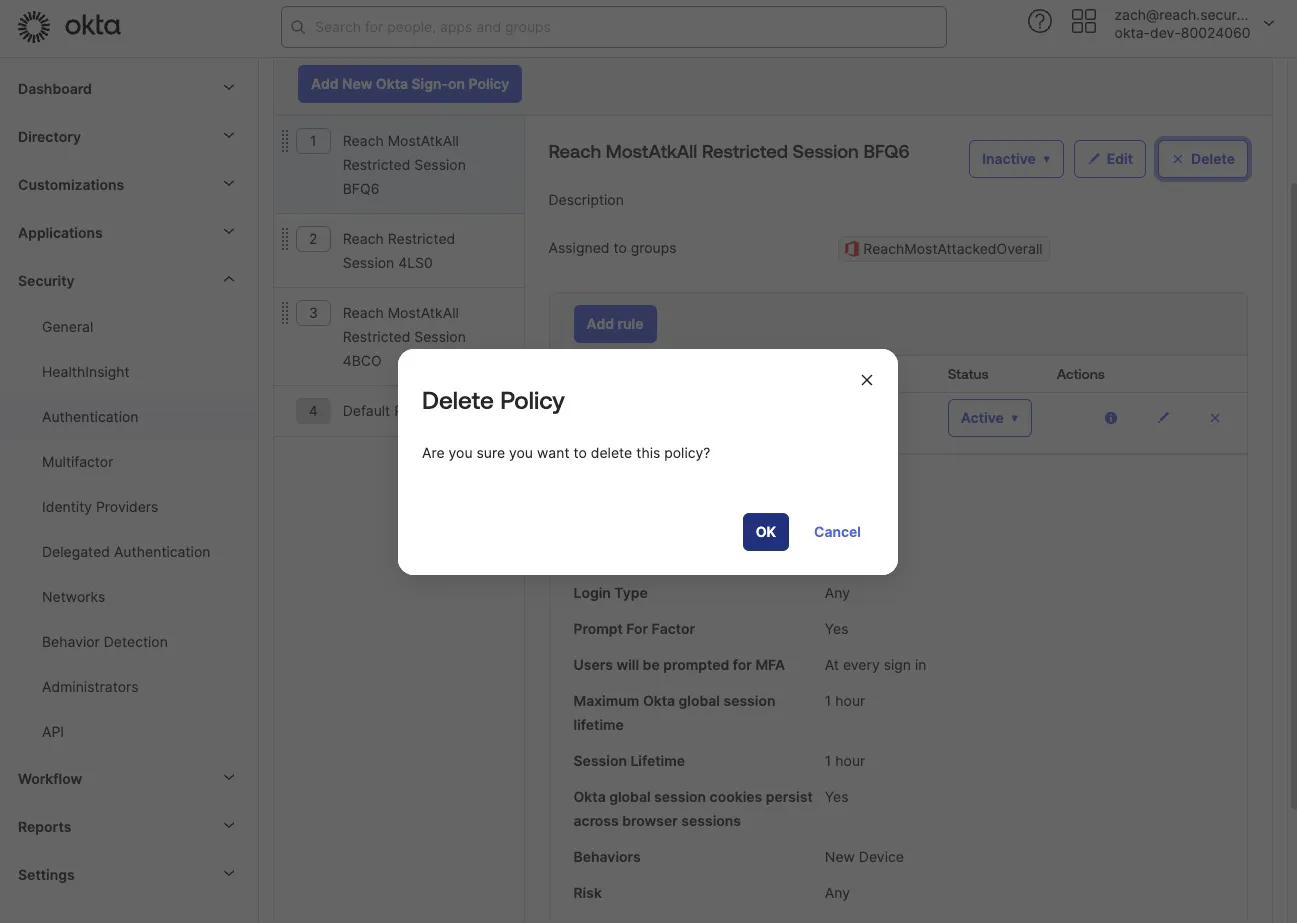This screenshot has height=923, width=1297.
Task: Open the apps grid icon
Action: point(1084,21)
